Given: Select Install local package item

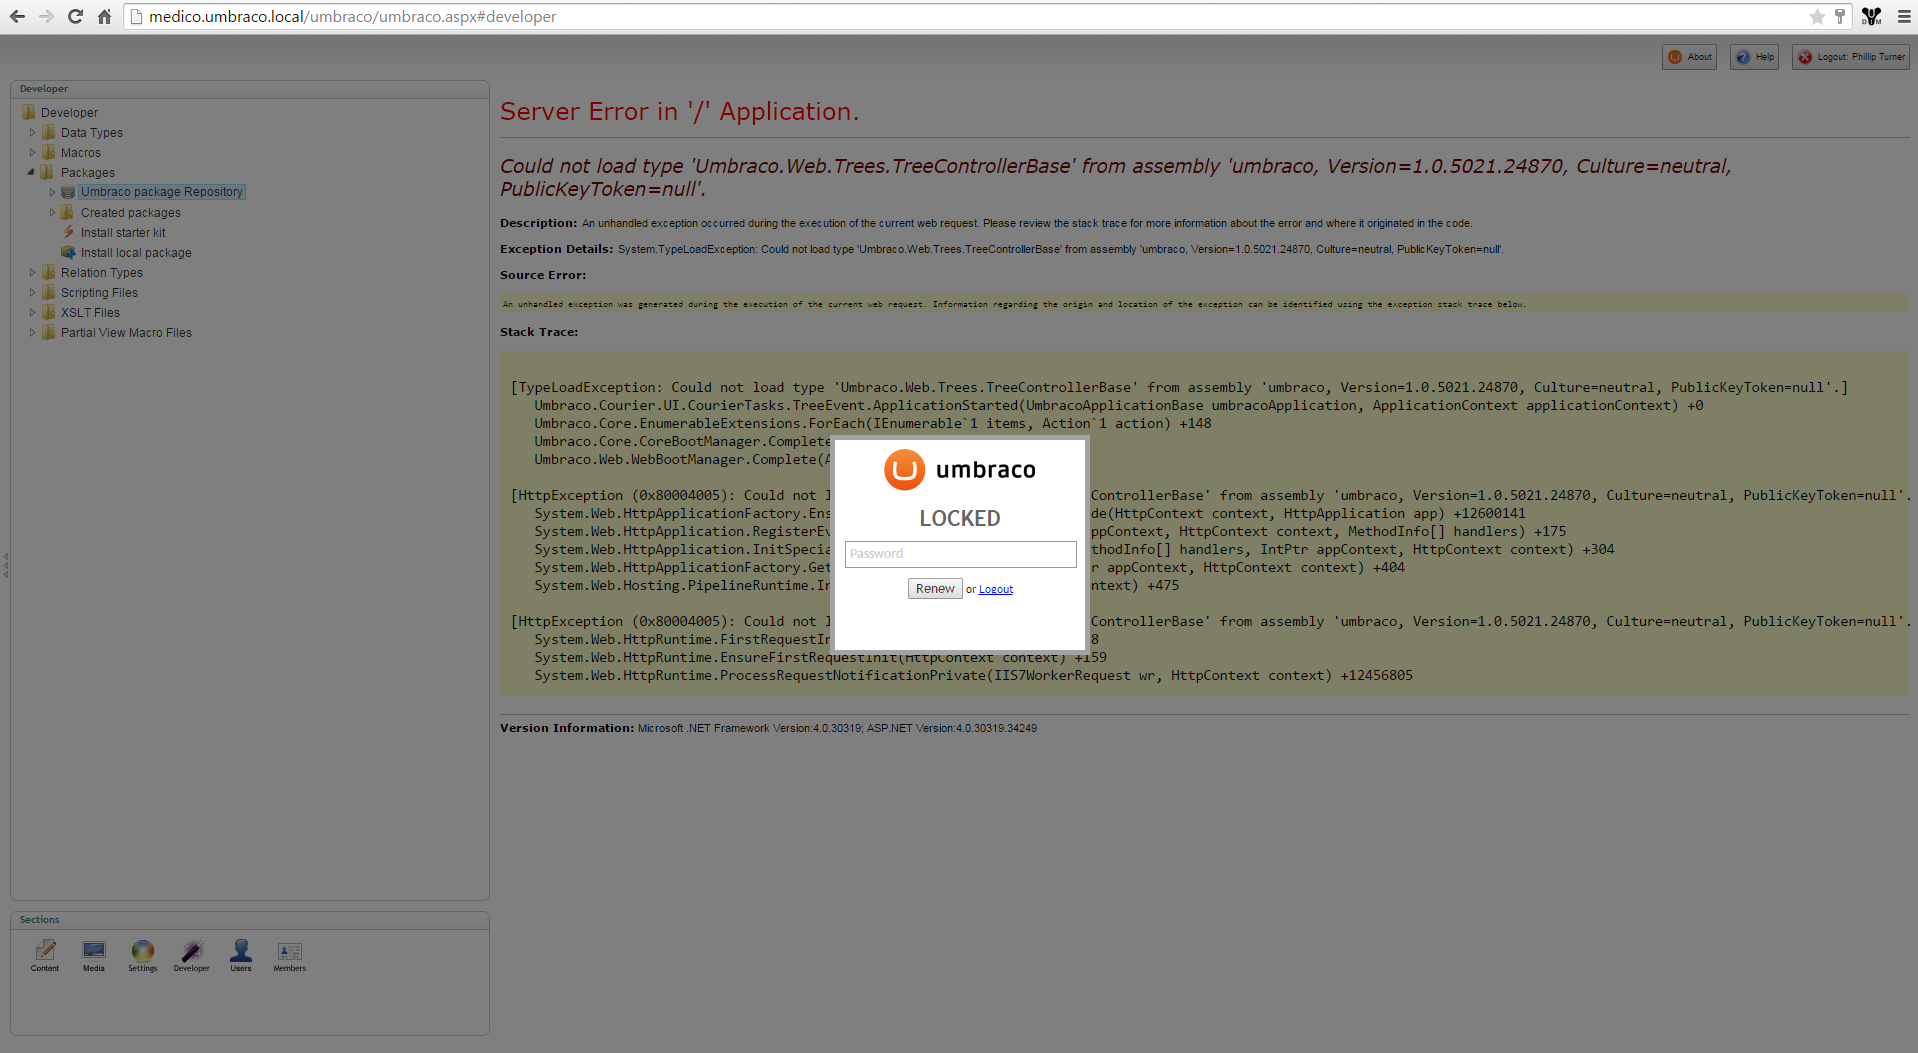Looking at the screenshot, I should coord(136,253).
